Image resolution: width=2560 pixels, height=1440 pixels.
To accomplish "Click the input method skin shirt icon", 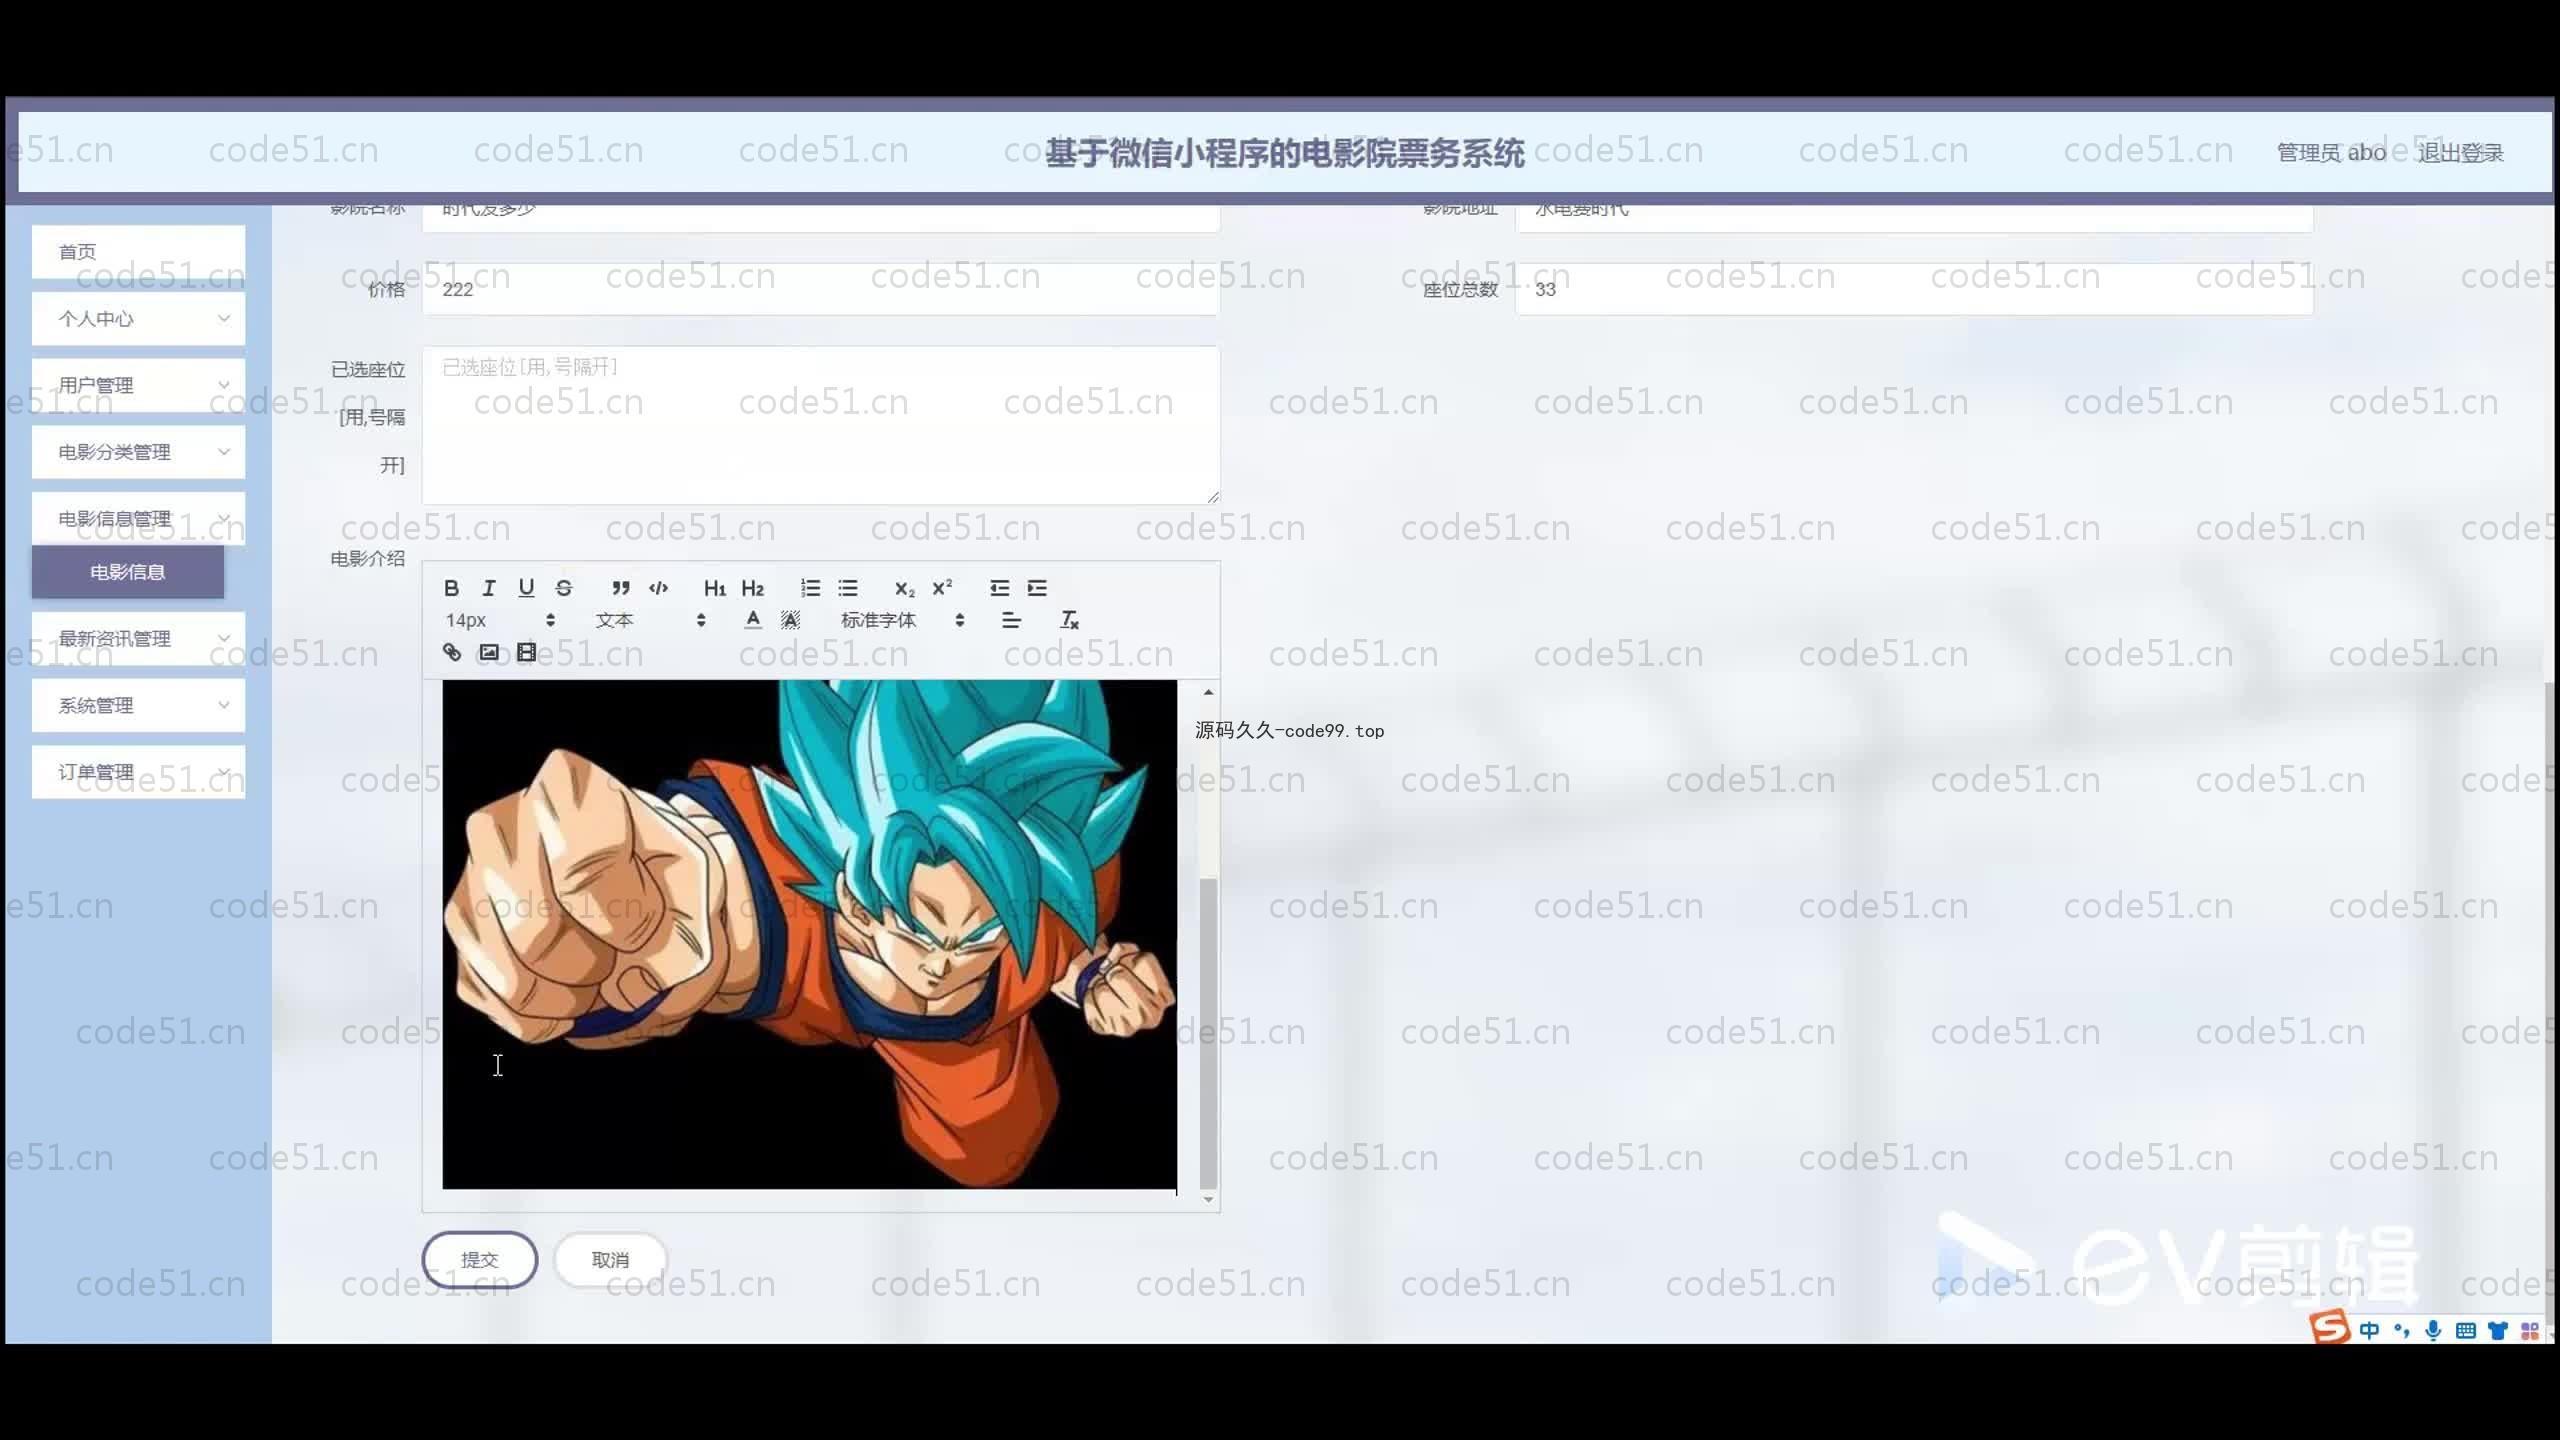I will tap(2498, 1330).
